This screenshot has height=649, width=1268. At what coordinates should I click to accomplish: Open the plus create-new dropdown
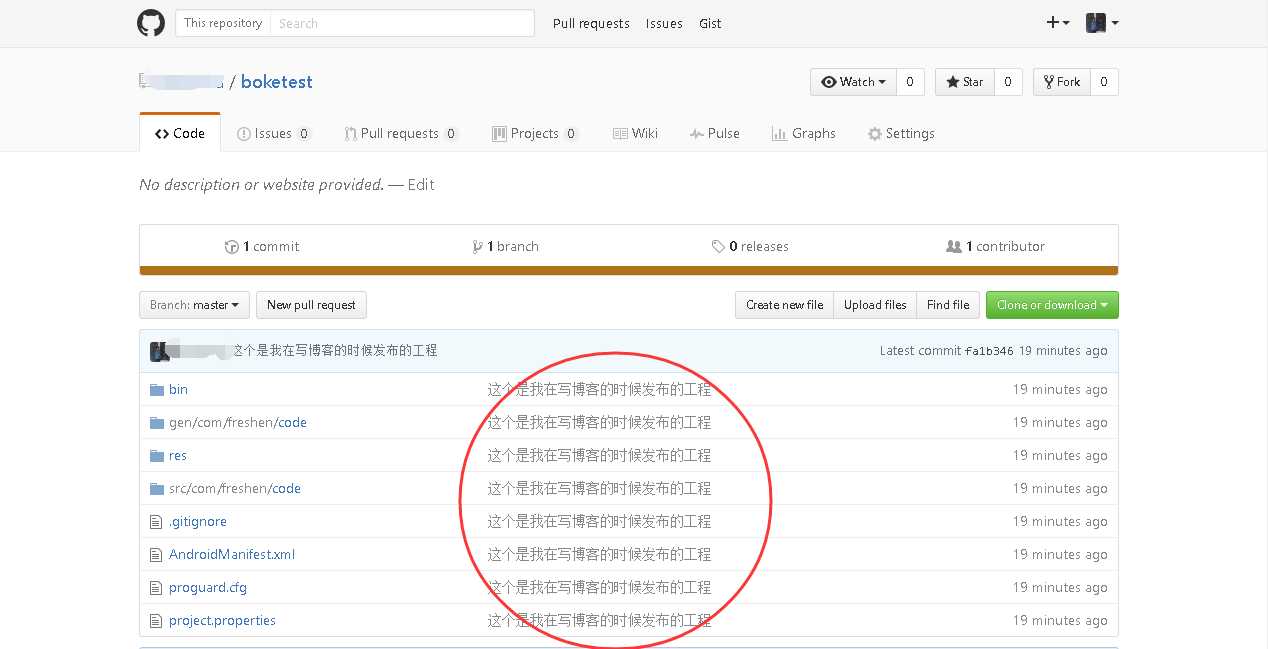pos(1058,23)
